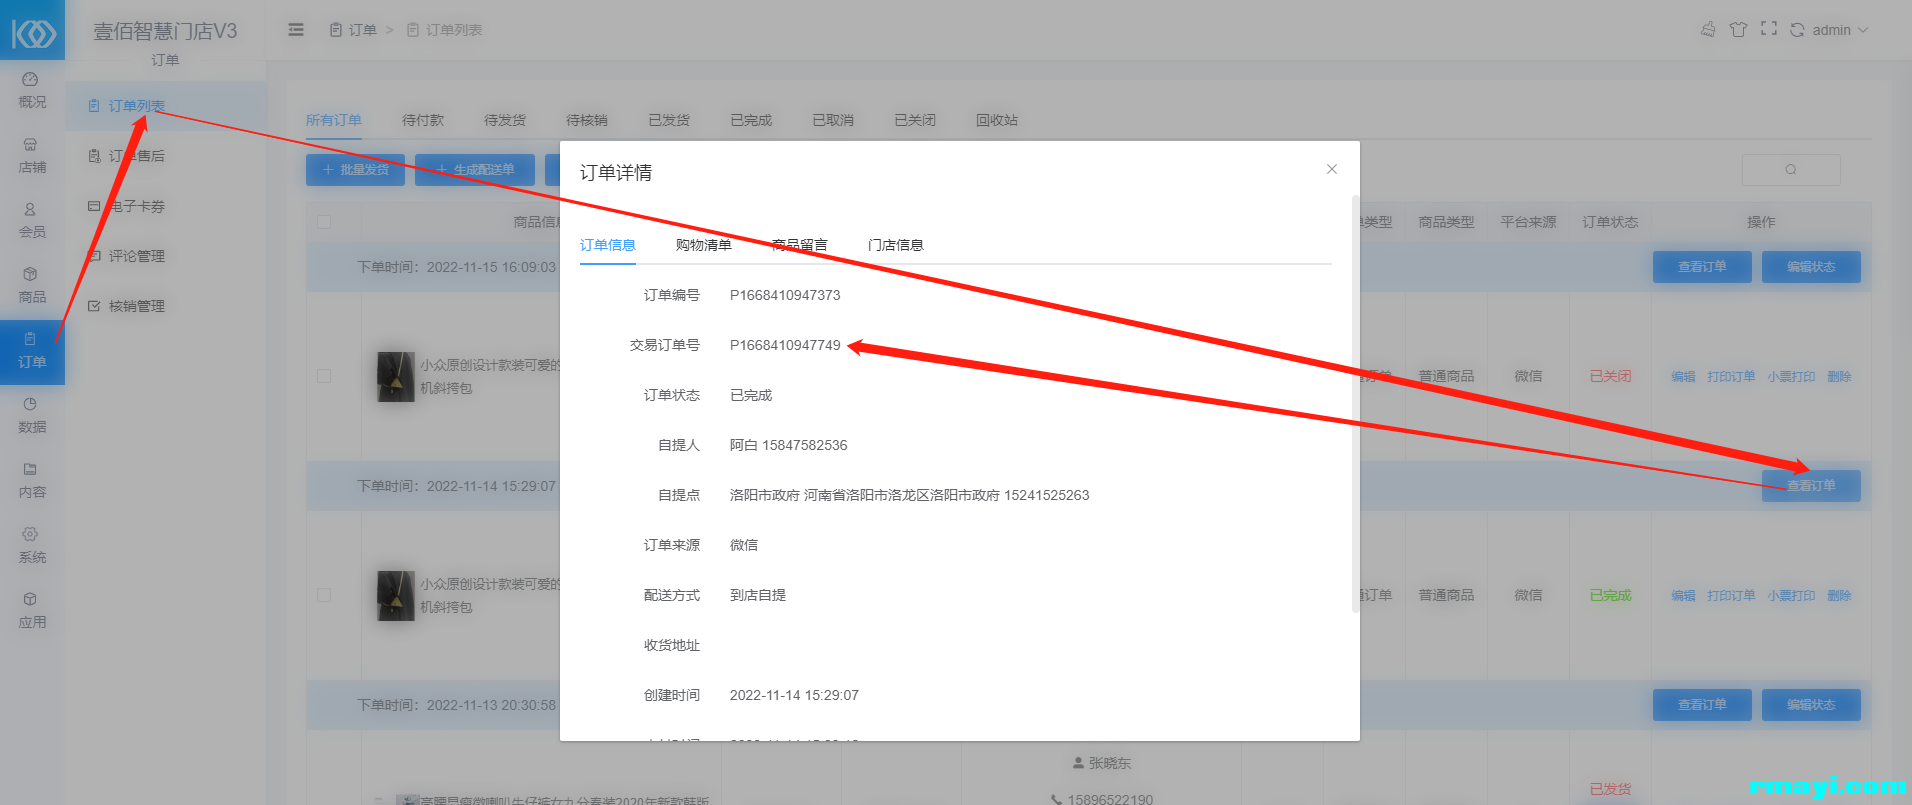Open the 数据 data sidebar section

click(32, 416)
